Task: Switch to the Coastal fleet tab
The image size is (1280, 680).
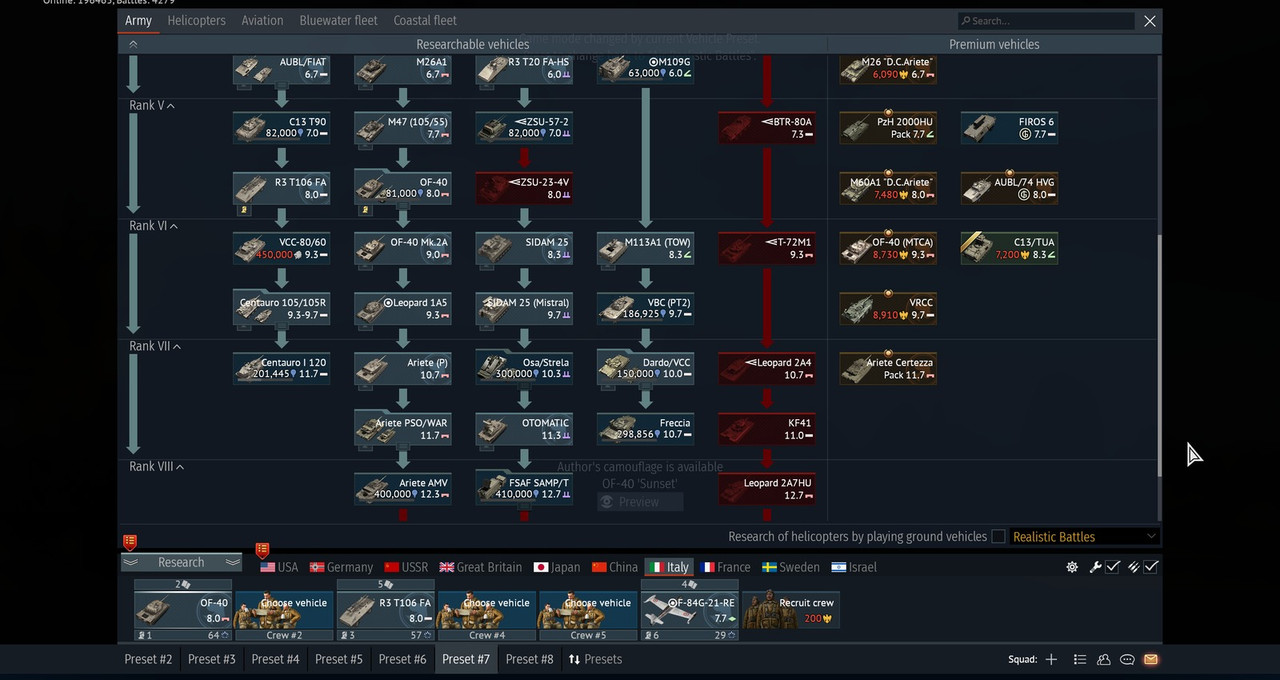Action: point(425,20)
